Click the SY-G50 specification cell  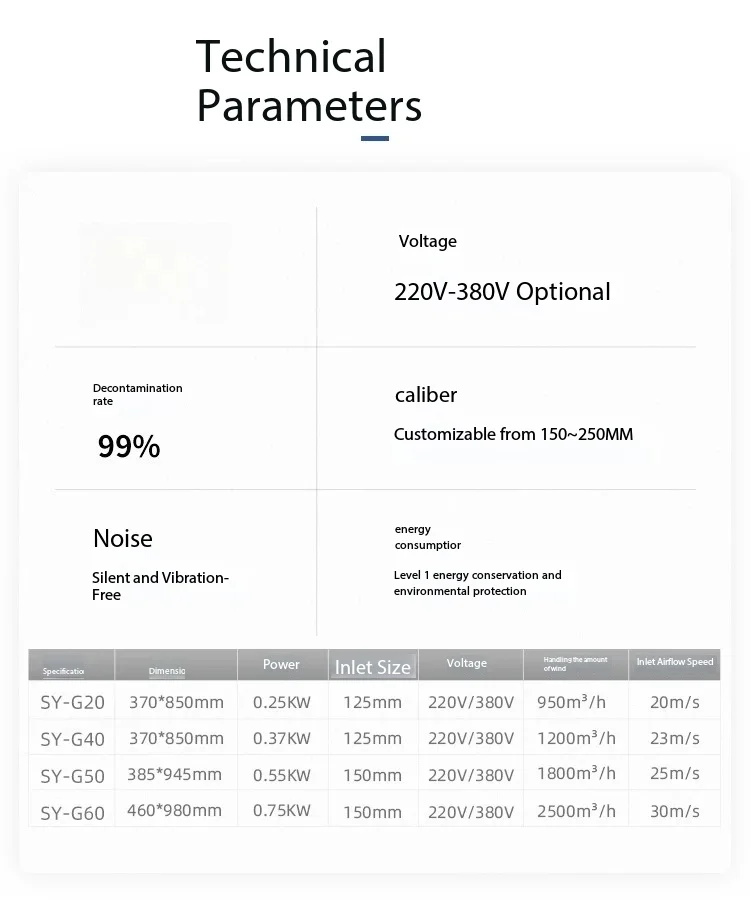pos(72,776)
